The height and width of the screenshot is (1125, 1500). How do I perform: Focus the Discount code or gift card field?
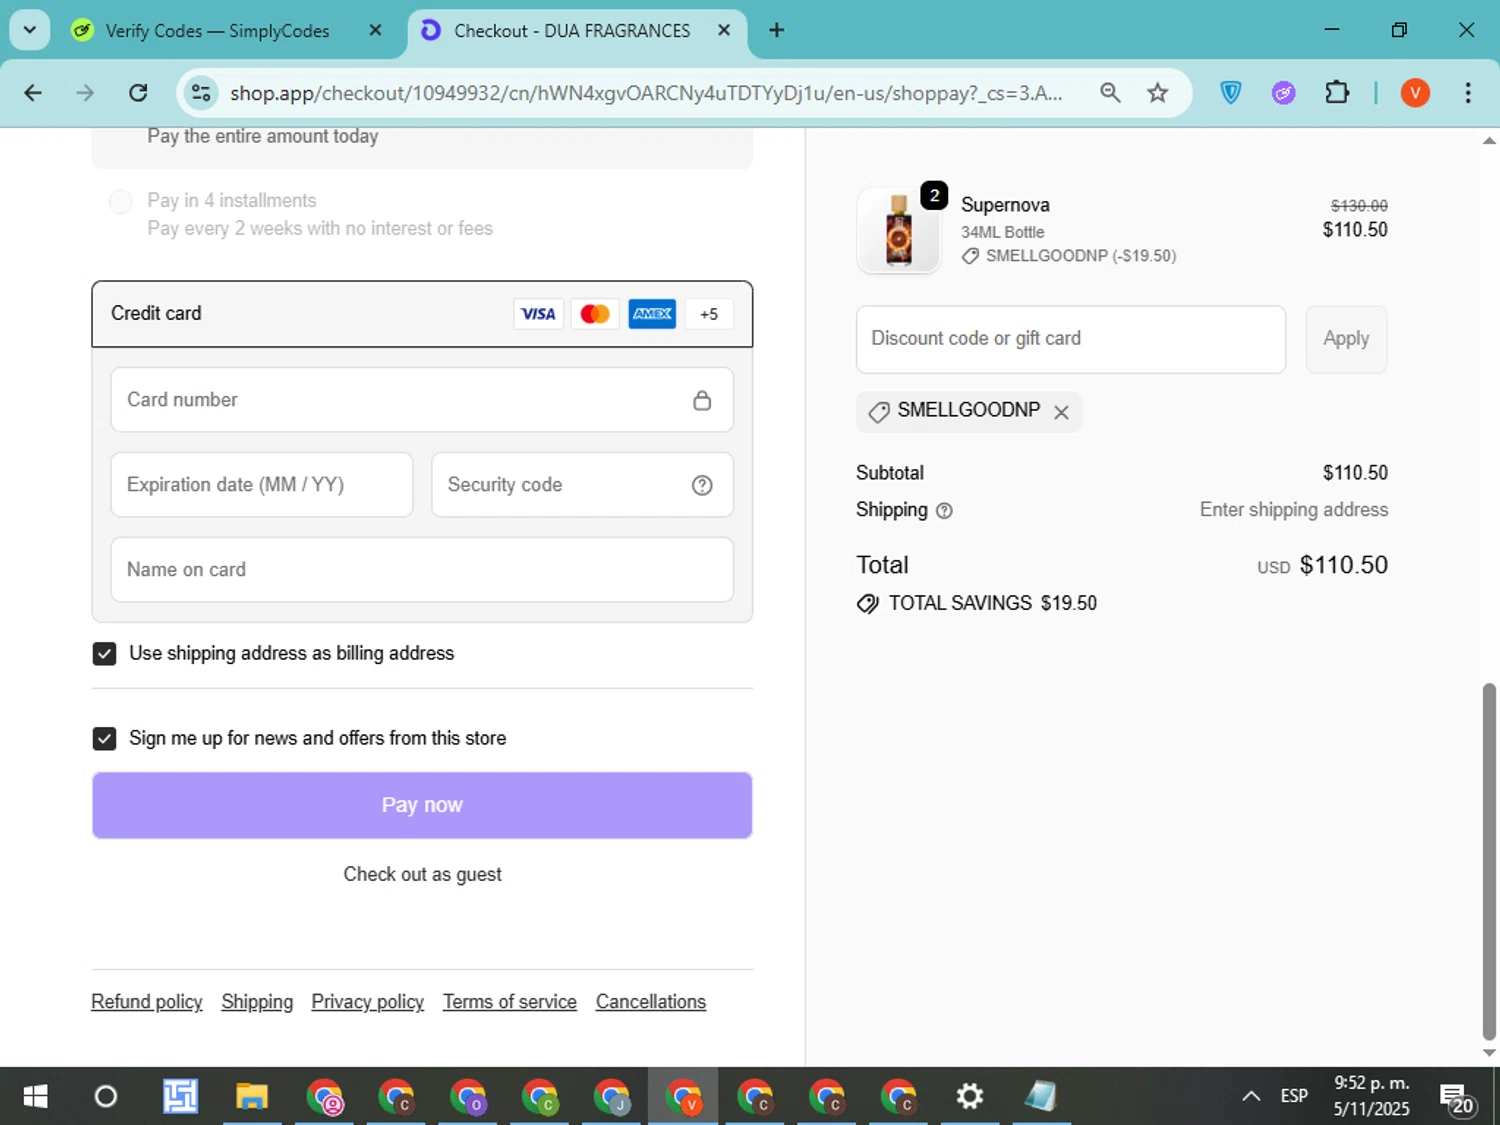[x=1071, y=340]
